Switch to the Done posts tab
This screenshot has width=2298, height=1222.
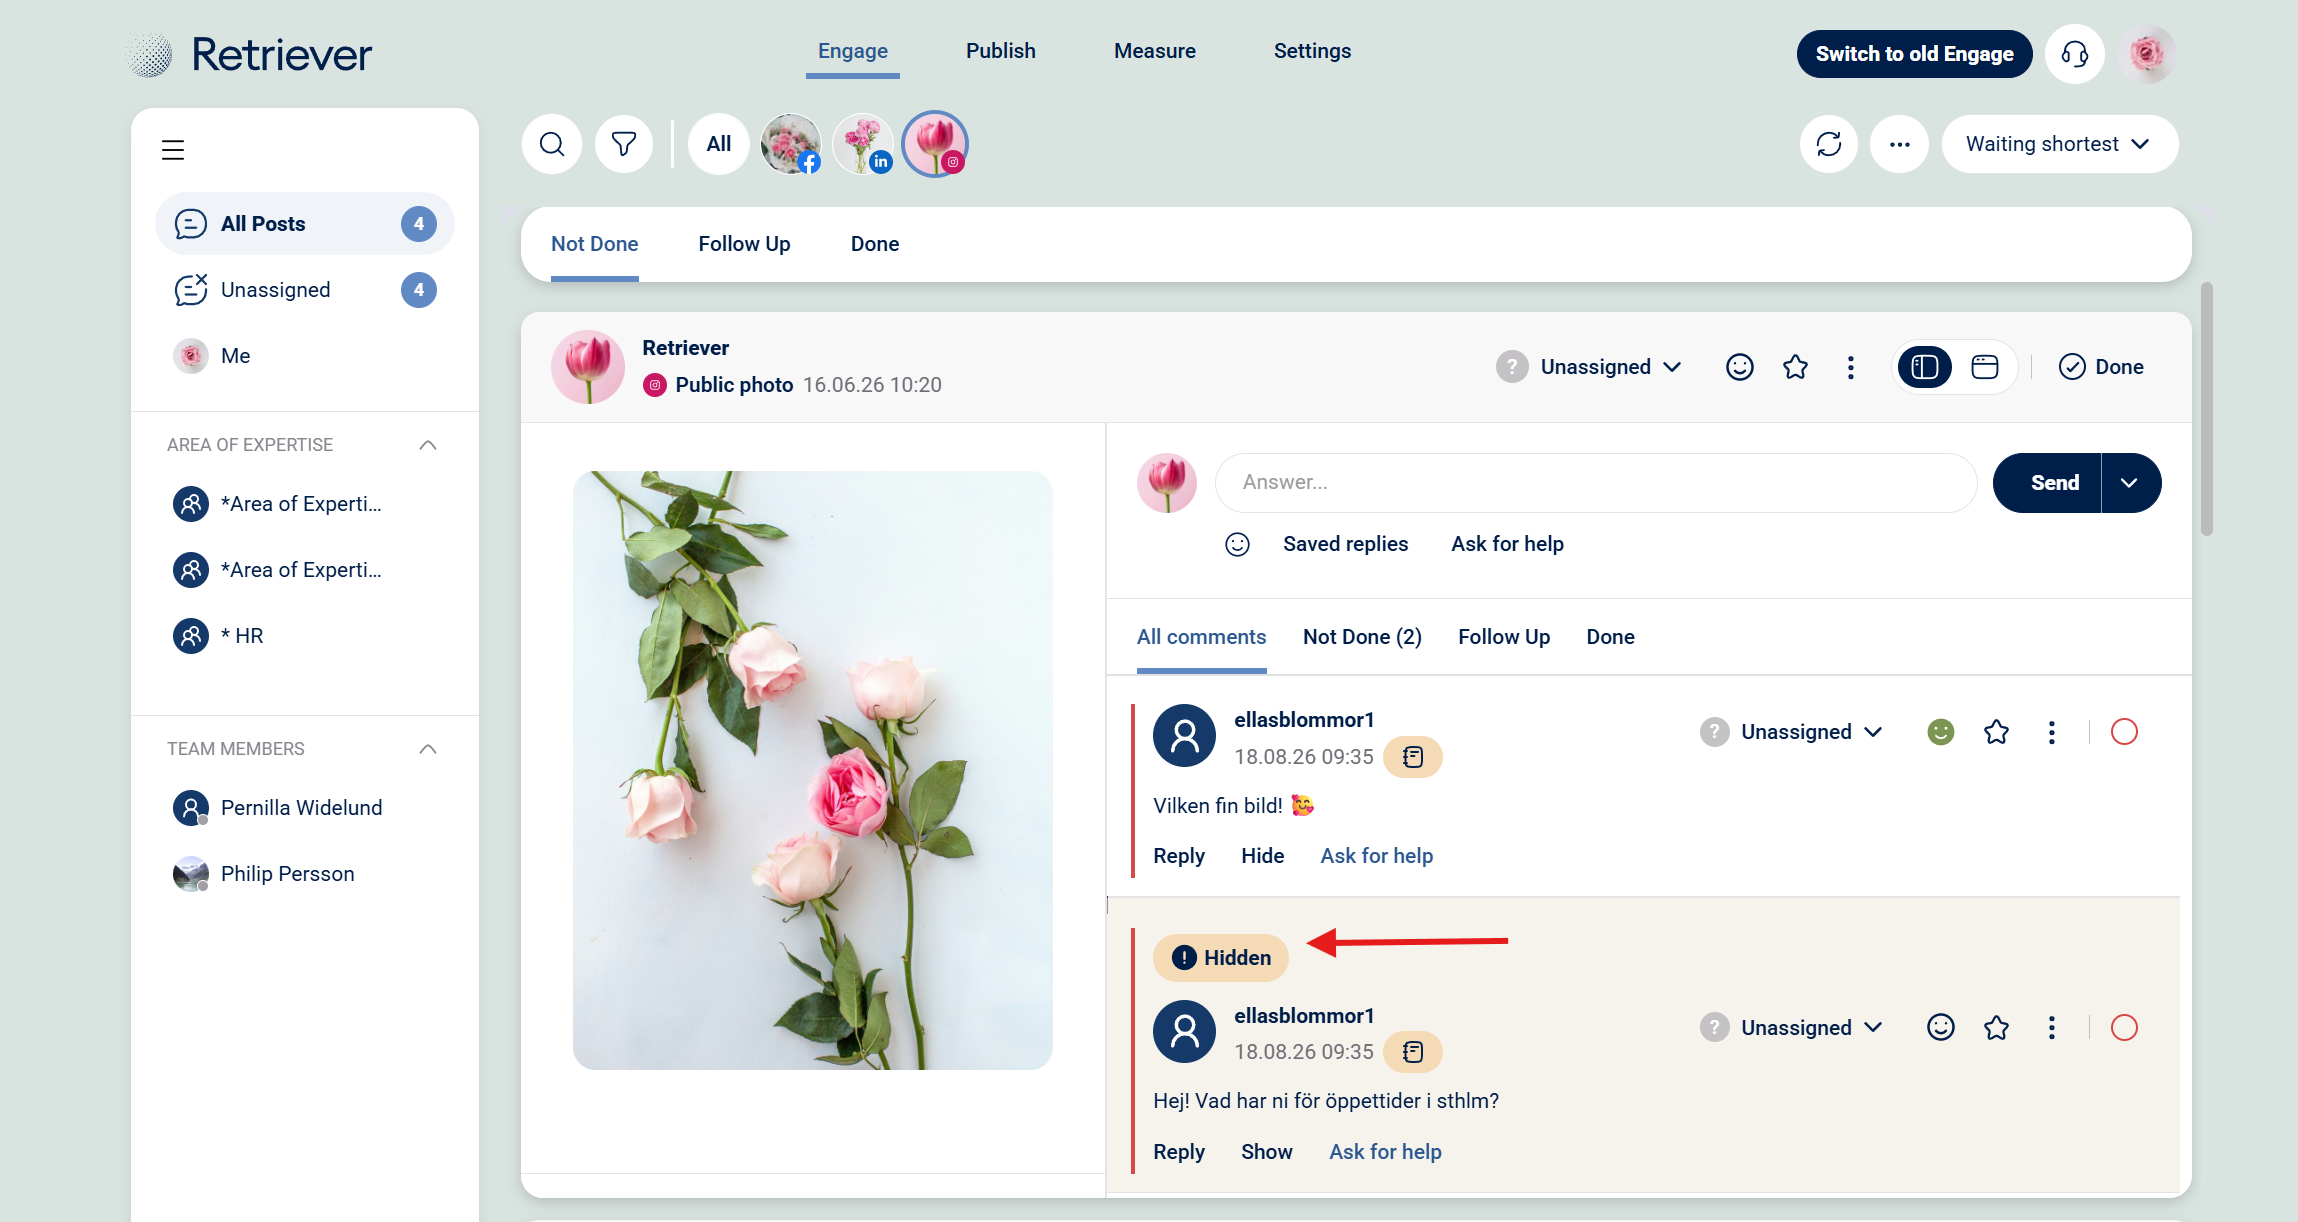click(875, 244)
